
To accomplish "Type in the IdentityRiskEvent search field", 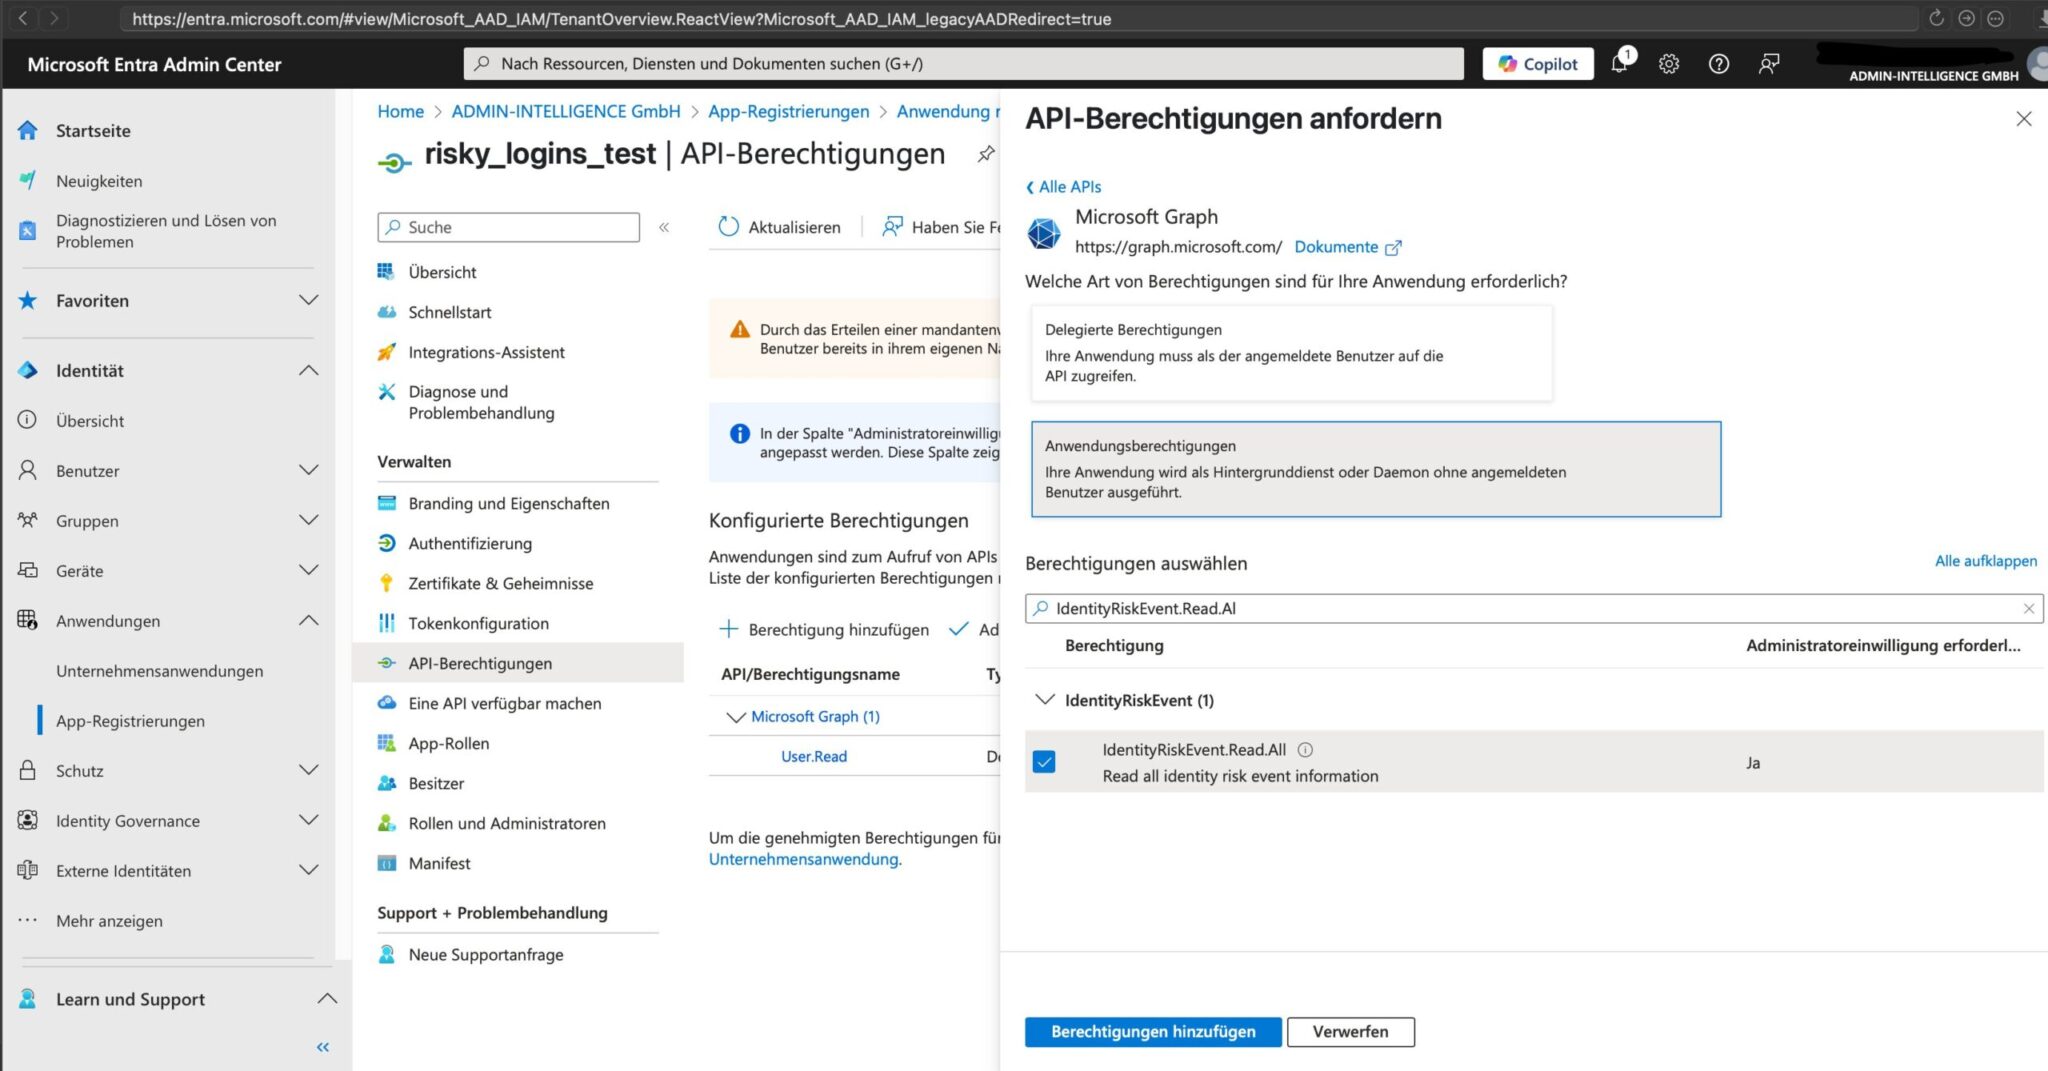I will pos(1400,608).
